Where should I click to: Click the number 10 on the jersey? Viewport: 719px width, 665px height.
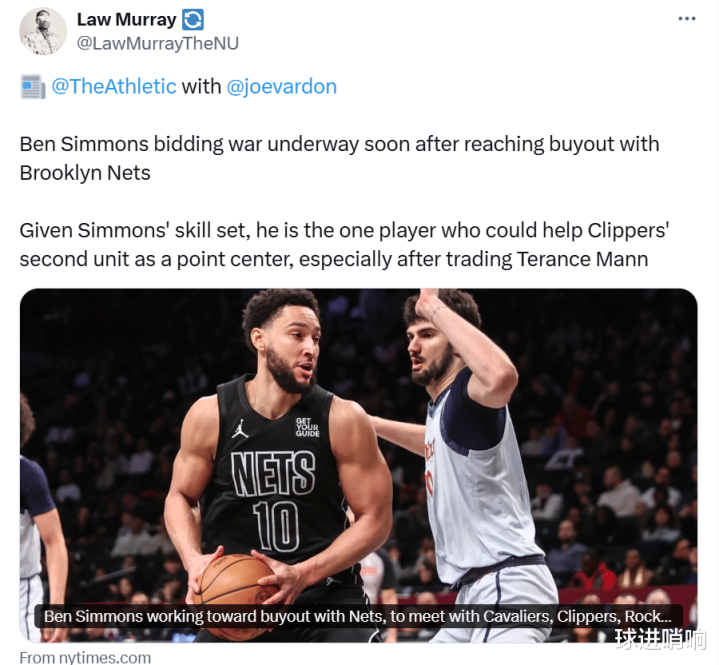click(276, 526)
